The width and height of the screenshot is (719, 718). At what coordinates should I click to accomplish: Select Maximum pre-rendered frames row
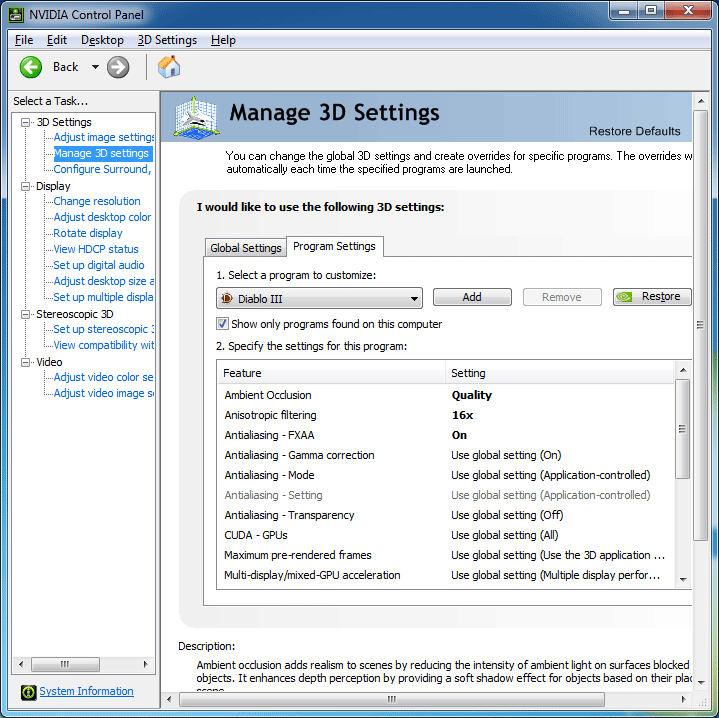click(x=445, y=555)
